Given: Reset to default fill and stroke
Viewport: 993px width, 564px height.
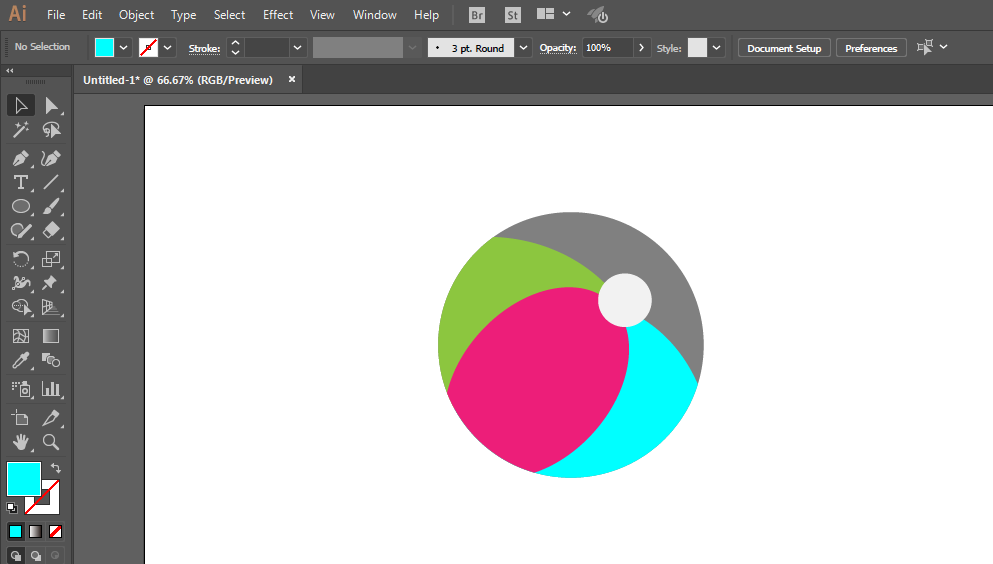Looking at the screenshot, I should 11,508.
